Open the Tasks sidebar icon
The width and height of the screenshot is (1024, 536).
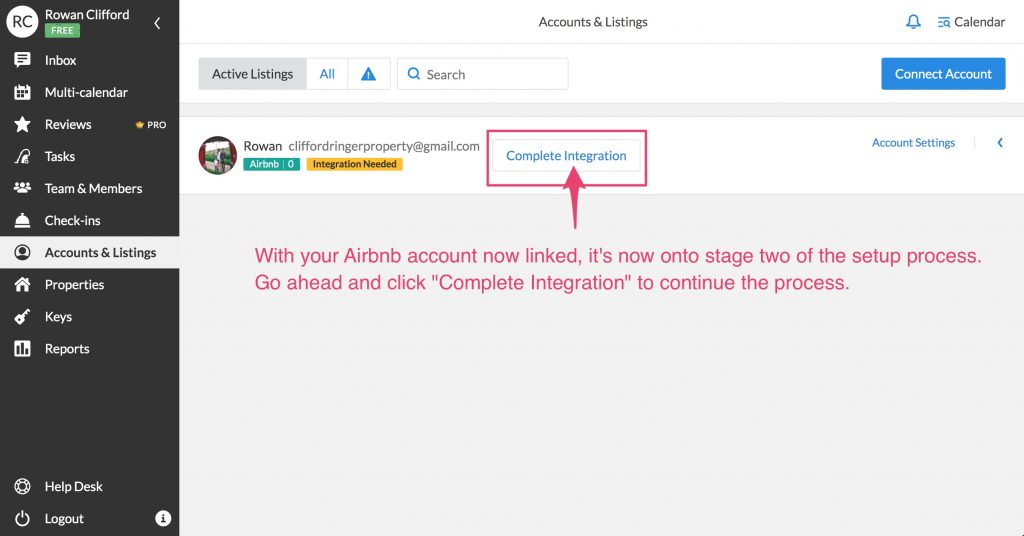[x=22, y=156]
